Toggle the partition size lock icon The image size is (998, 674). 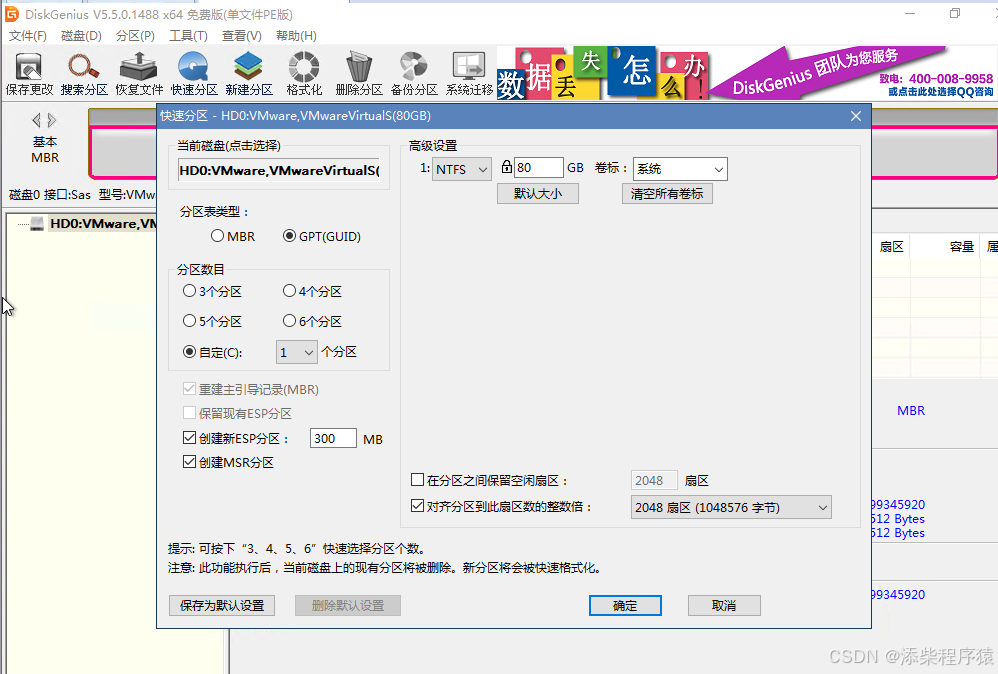[x=507, y=167]
